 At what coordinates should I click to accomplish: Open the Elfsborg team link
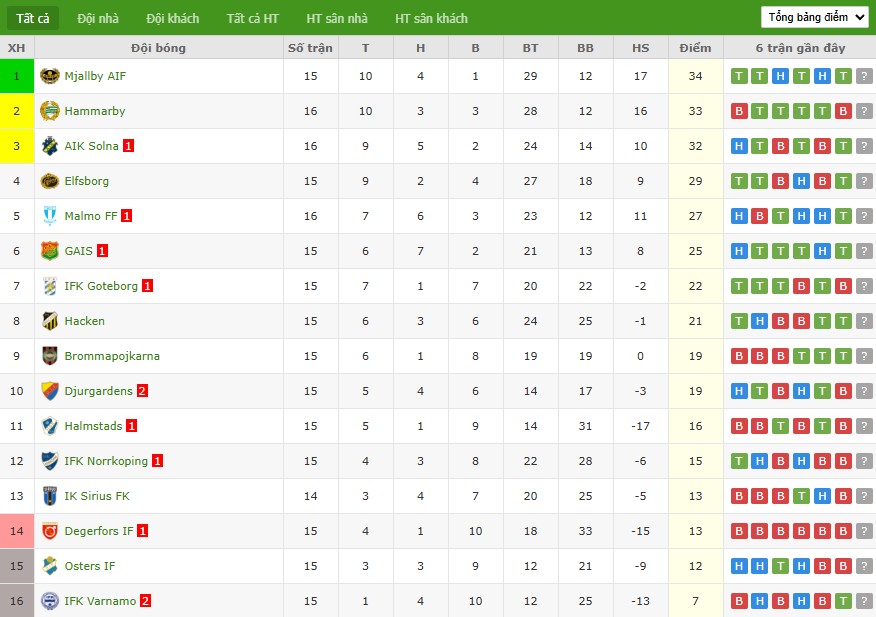tap(87, 181)
